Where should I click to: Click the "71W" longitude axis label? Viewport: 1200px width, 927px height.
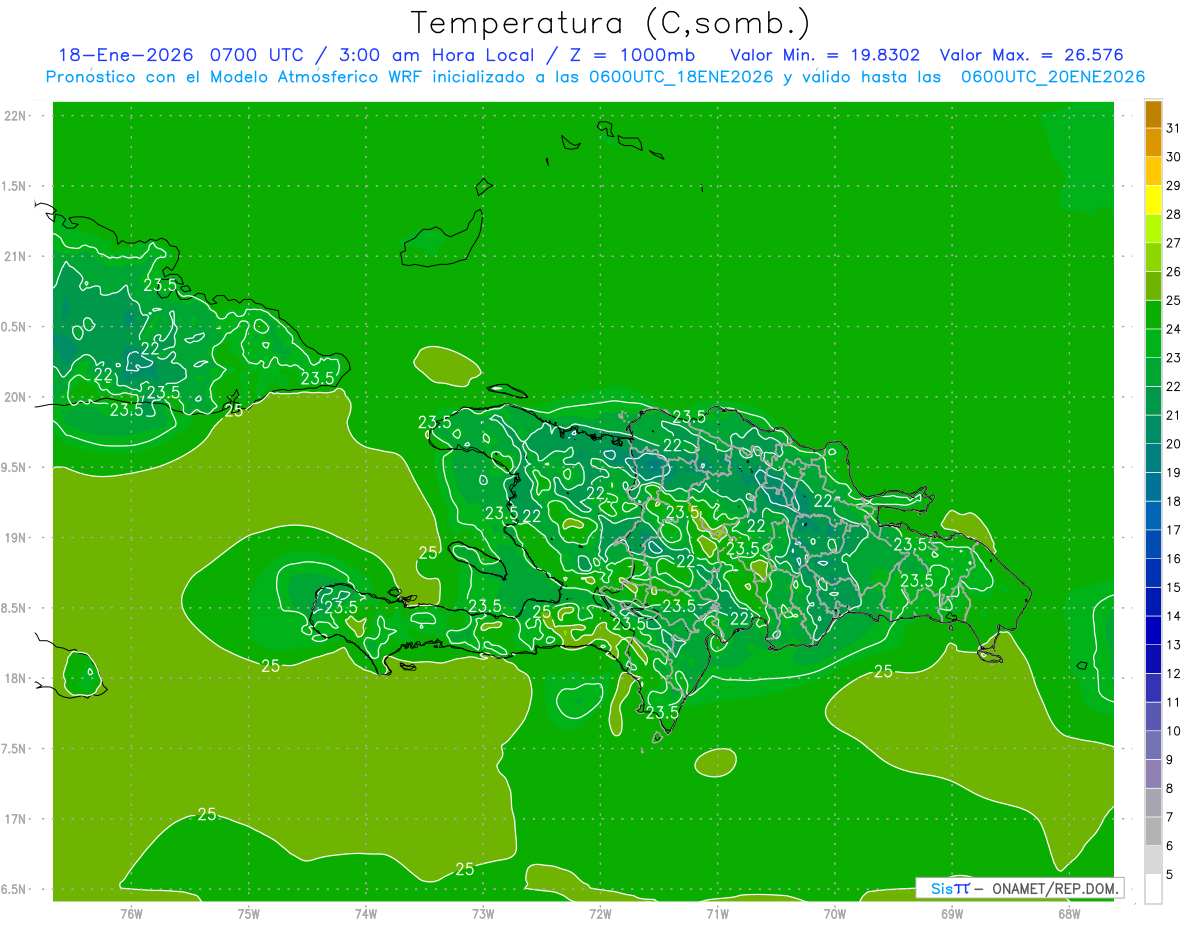pos(717,913)
